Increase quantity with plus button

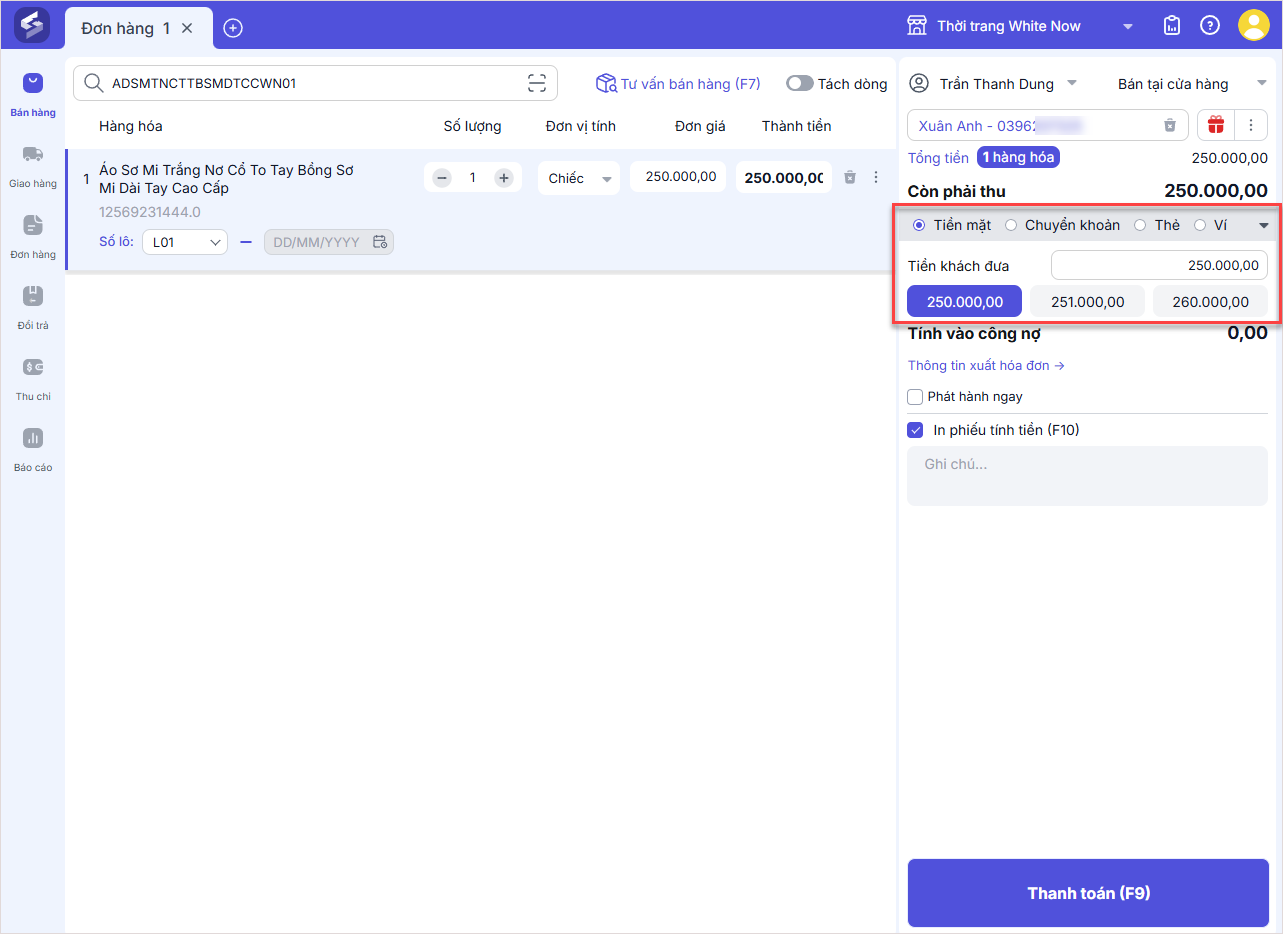[504, 178]
